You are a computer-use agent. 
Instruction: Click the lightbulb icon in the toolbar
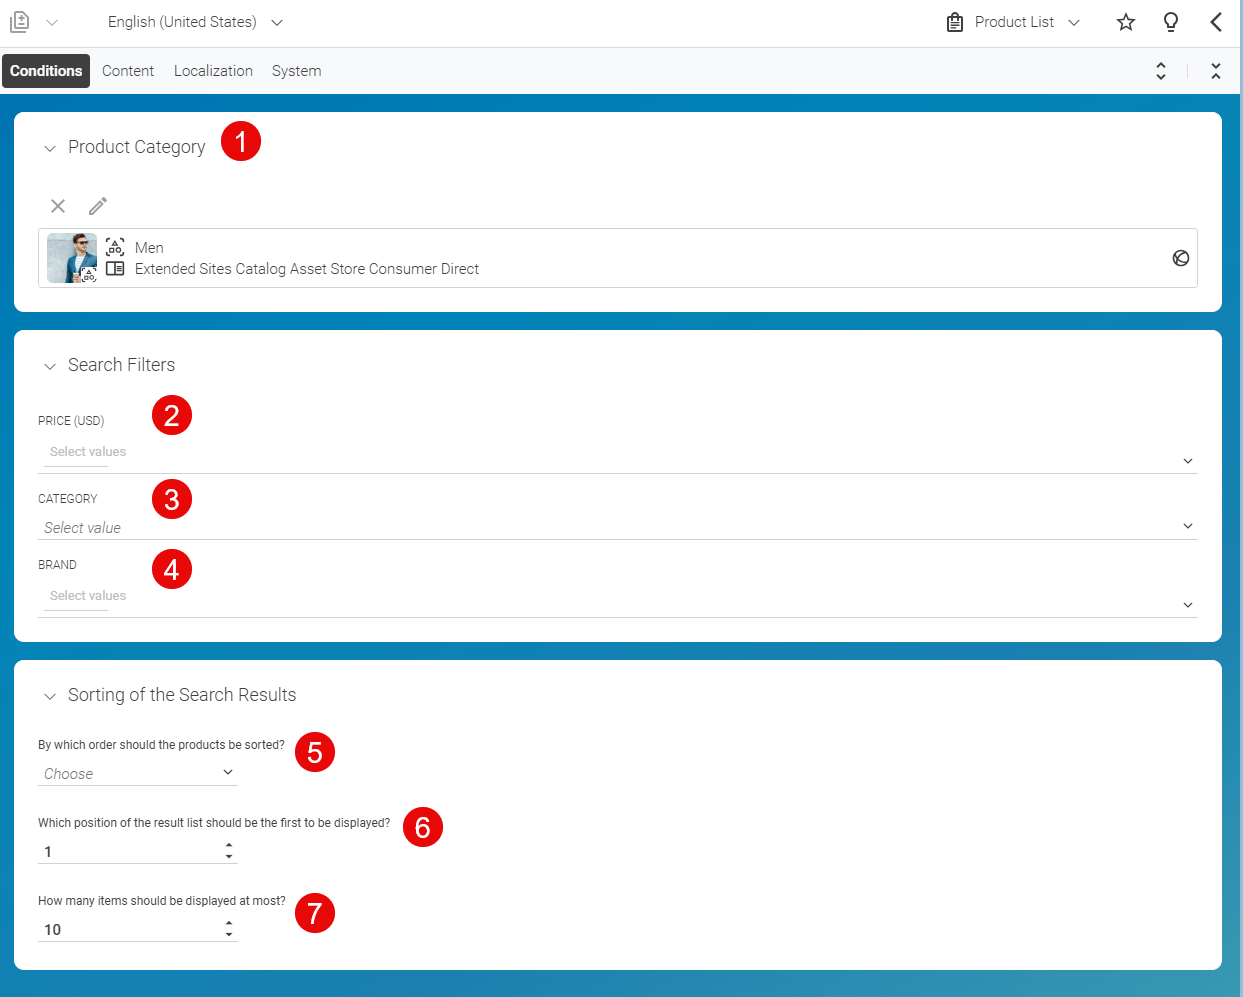click(1171, 21)
